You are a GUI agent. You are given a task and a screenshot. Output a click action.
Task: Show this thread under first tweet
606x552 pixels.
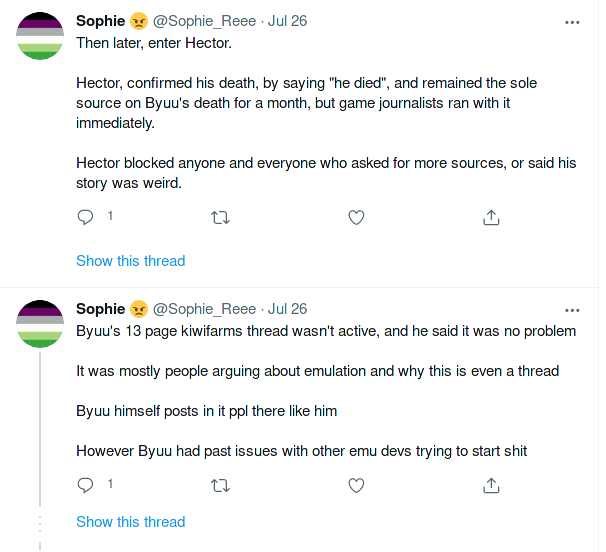[x=131, y=261]
